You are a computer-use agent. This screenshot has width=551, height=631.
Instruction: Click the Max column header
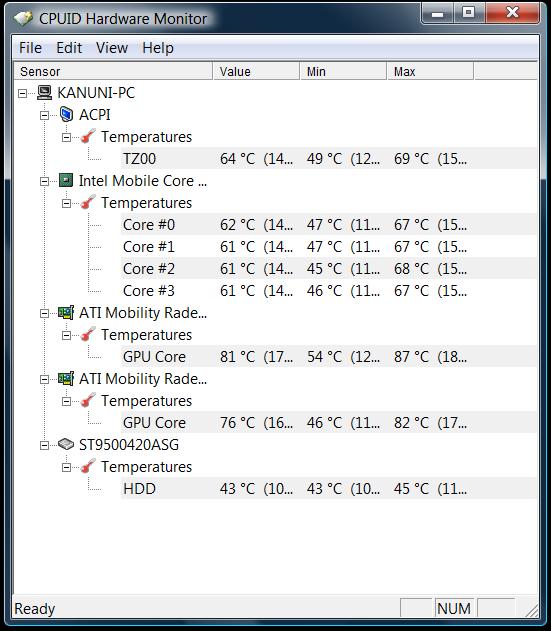(x=430, y=71)
